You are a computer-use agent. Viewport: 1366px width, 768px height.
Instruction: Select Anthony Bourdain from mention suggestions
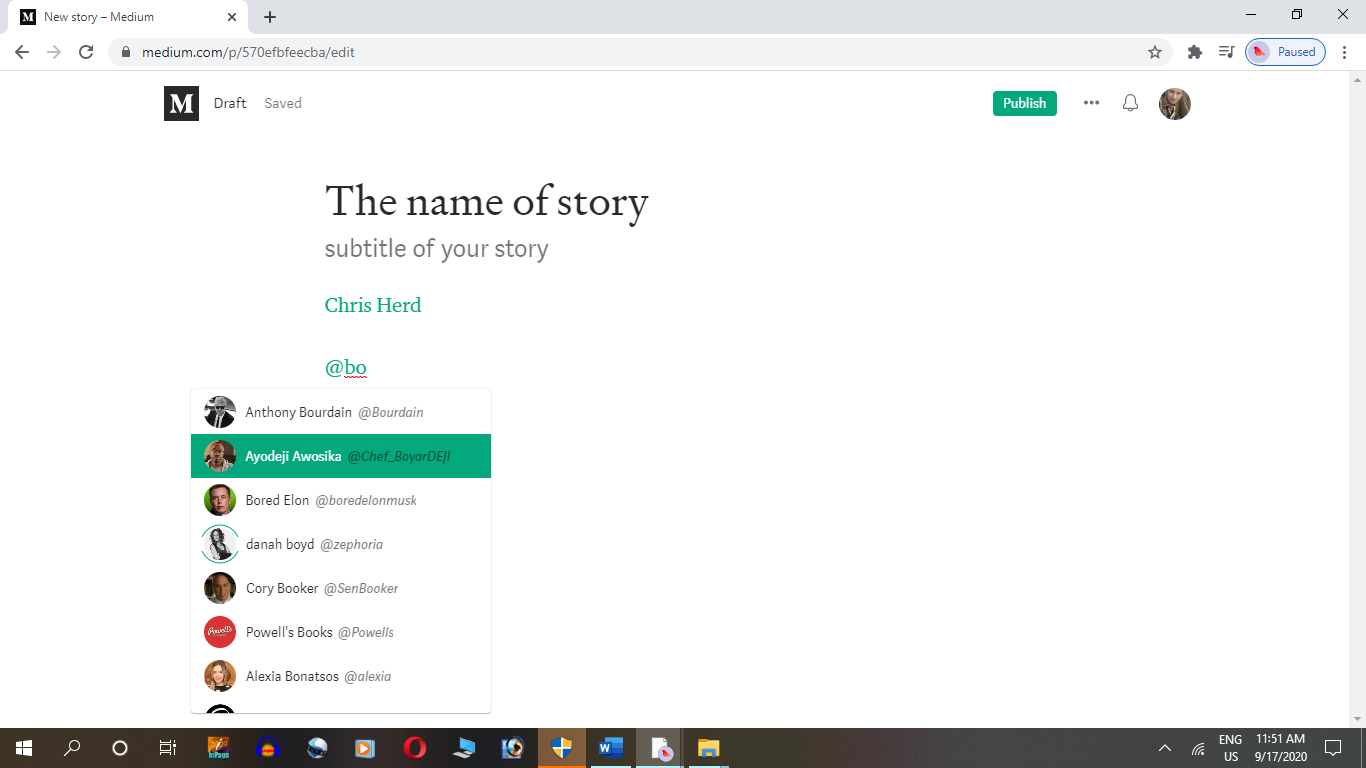(341, 412)
